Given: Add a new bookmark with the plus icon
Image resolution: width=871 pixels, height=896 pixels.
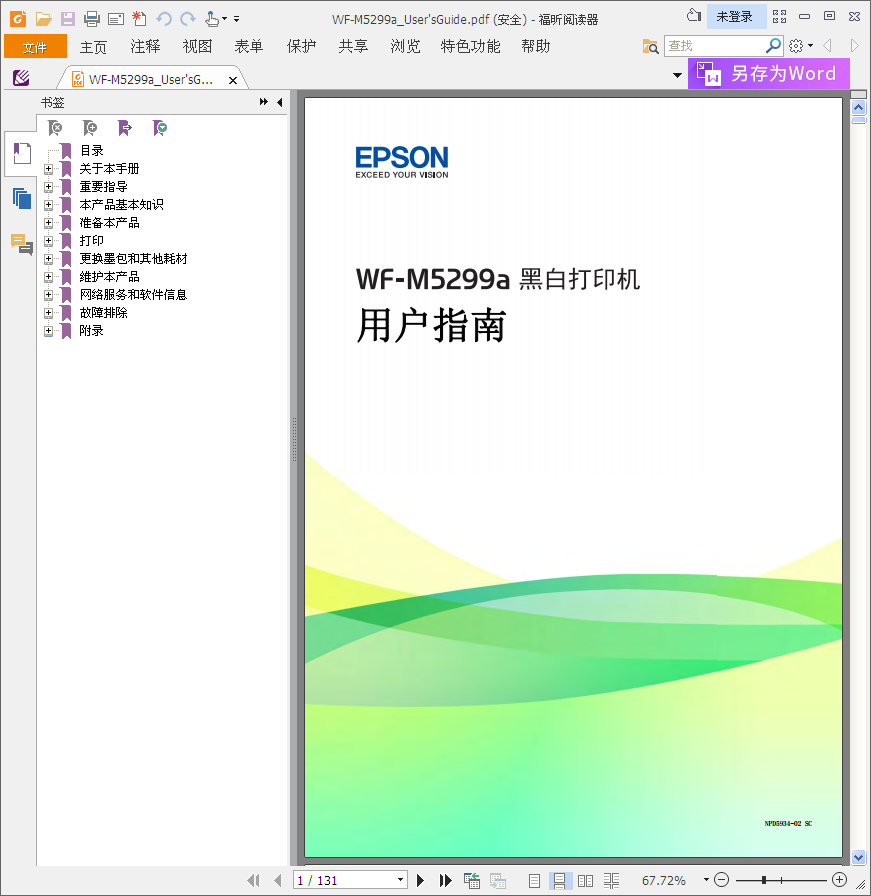Looking at the screenshot, I should pyautogui.click(x=90, y=128).
